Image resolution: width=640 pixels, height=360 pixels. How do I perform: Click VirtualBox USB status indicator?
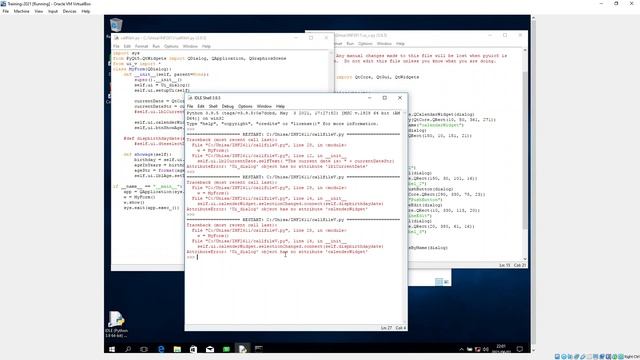pos(583,357)
